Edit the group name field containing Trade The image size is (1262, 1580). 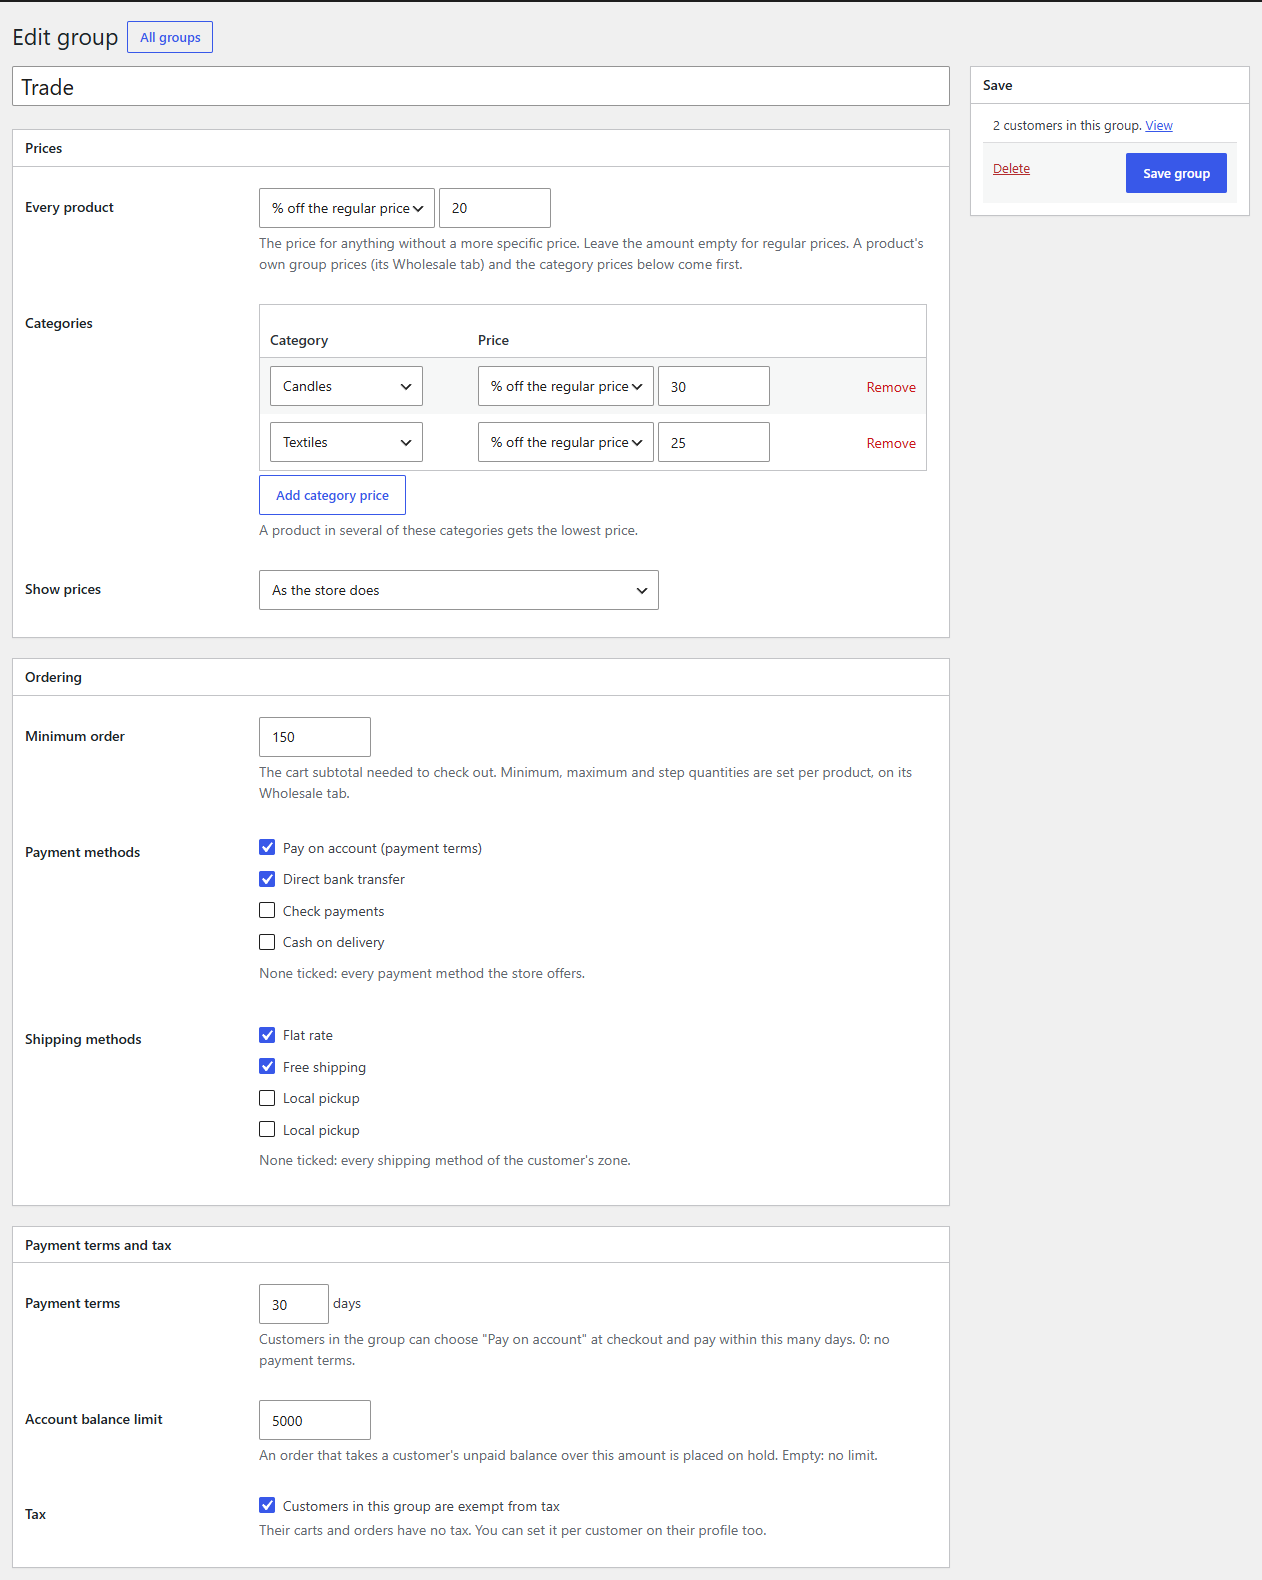(480, 86)
